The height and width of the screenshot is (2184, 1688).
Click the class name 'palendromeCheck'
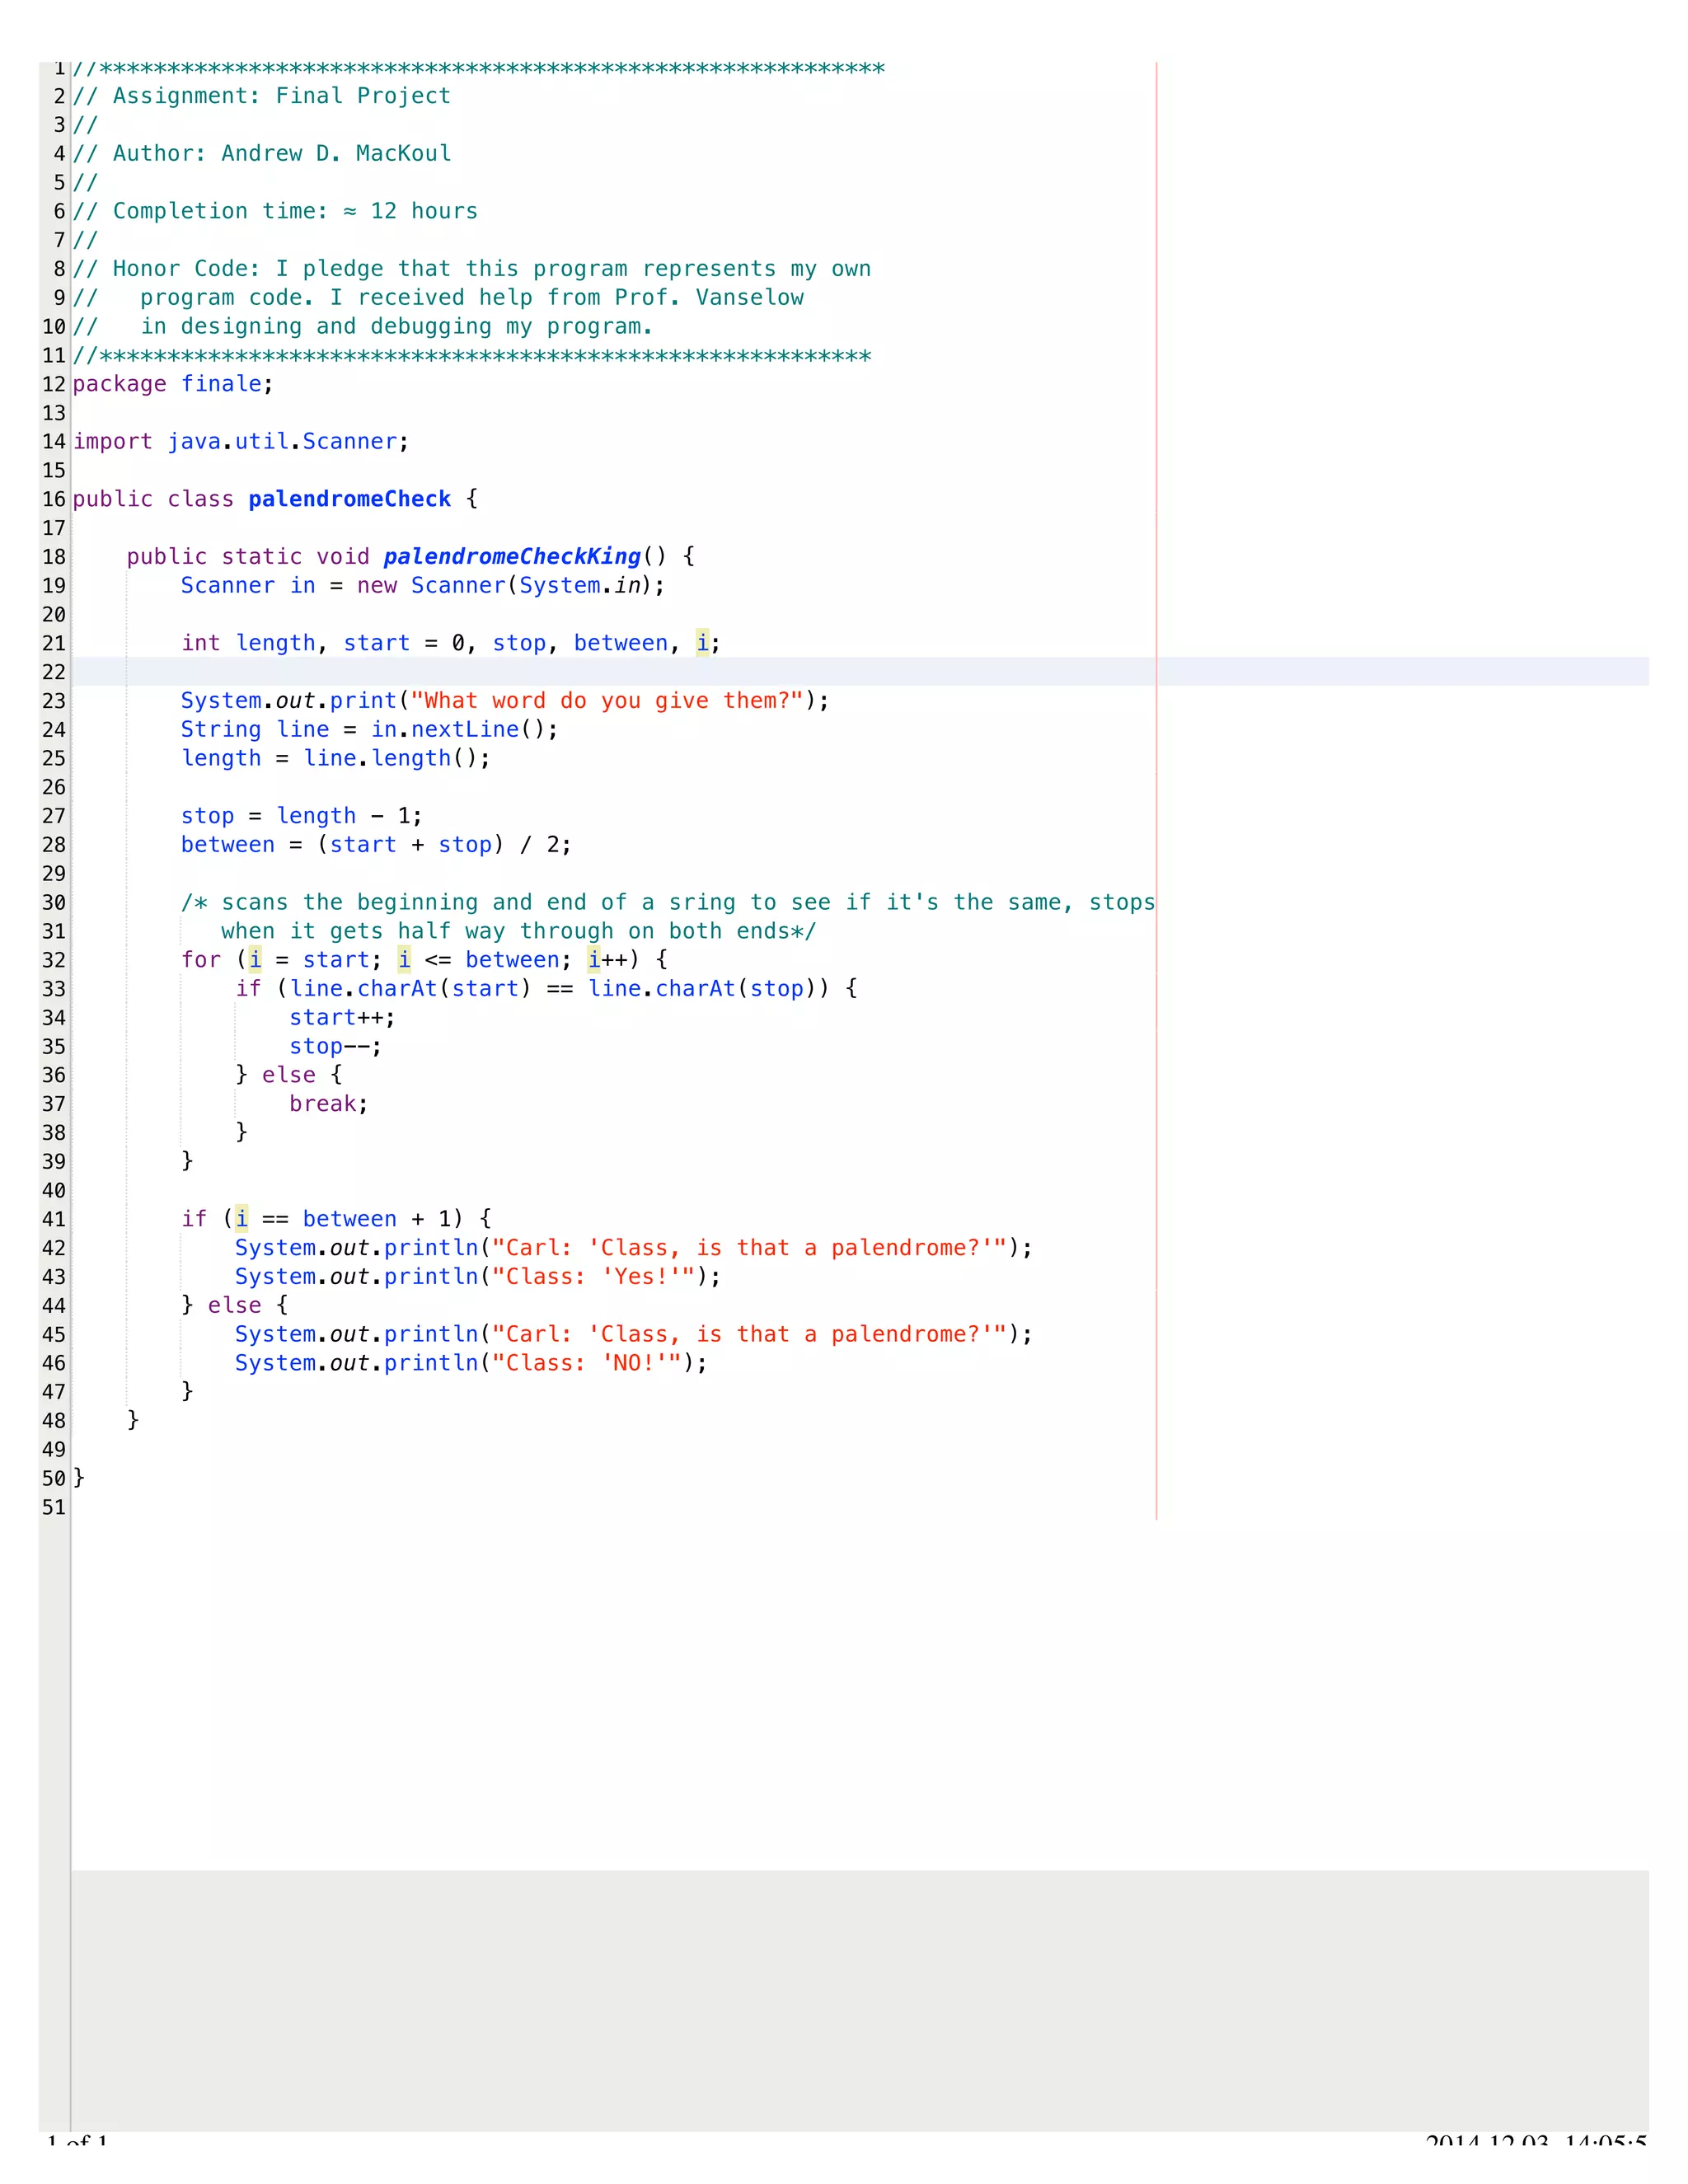350,499
